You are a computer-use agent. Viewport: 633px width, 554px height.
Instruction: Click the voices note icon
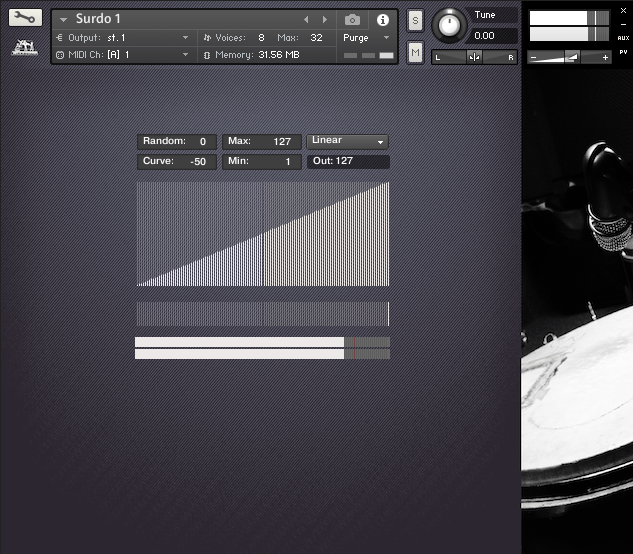pyautogui.click(x=207, y=38)
